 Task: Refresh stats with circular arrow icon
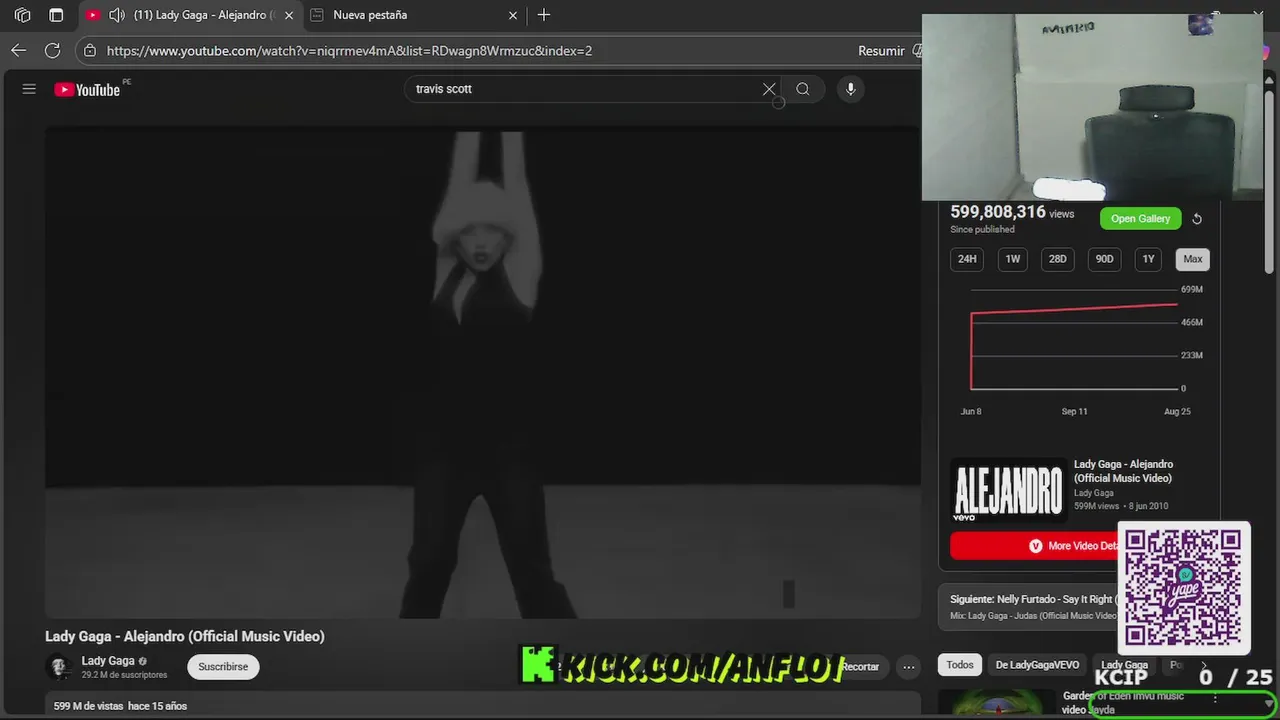pyautogui.click(x=1197, y=219)
